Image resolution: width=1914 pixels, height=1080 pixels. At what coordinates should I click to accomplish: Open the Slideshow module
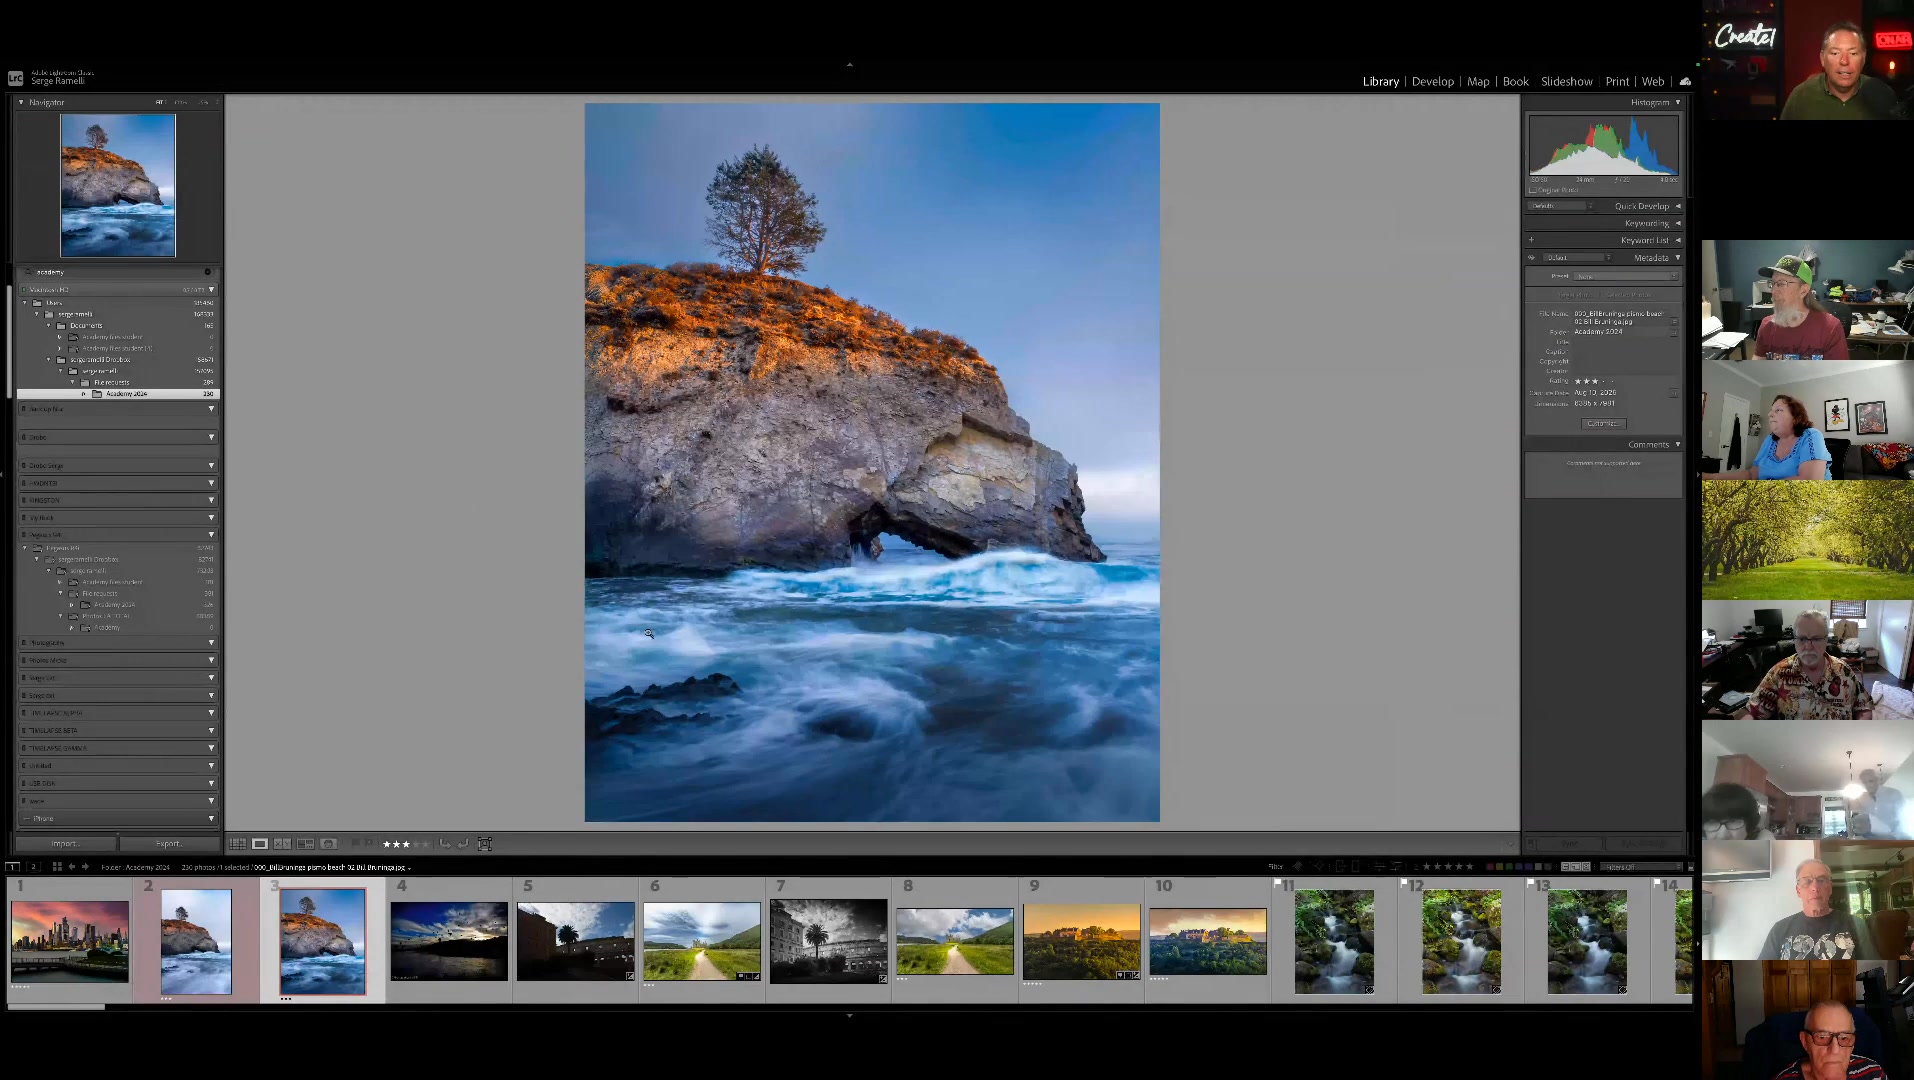coord(1567,82)
